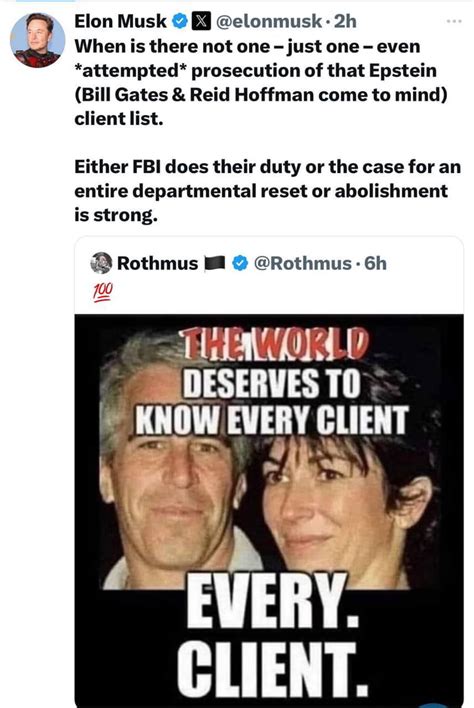Image resolution: width=474 pixels, height=708 pixels.
Task: Click the blue verified badge beside Elon Musk
Action: click(181, 21)
